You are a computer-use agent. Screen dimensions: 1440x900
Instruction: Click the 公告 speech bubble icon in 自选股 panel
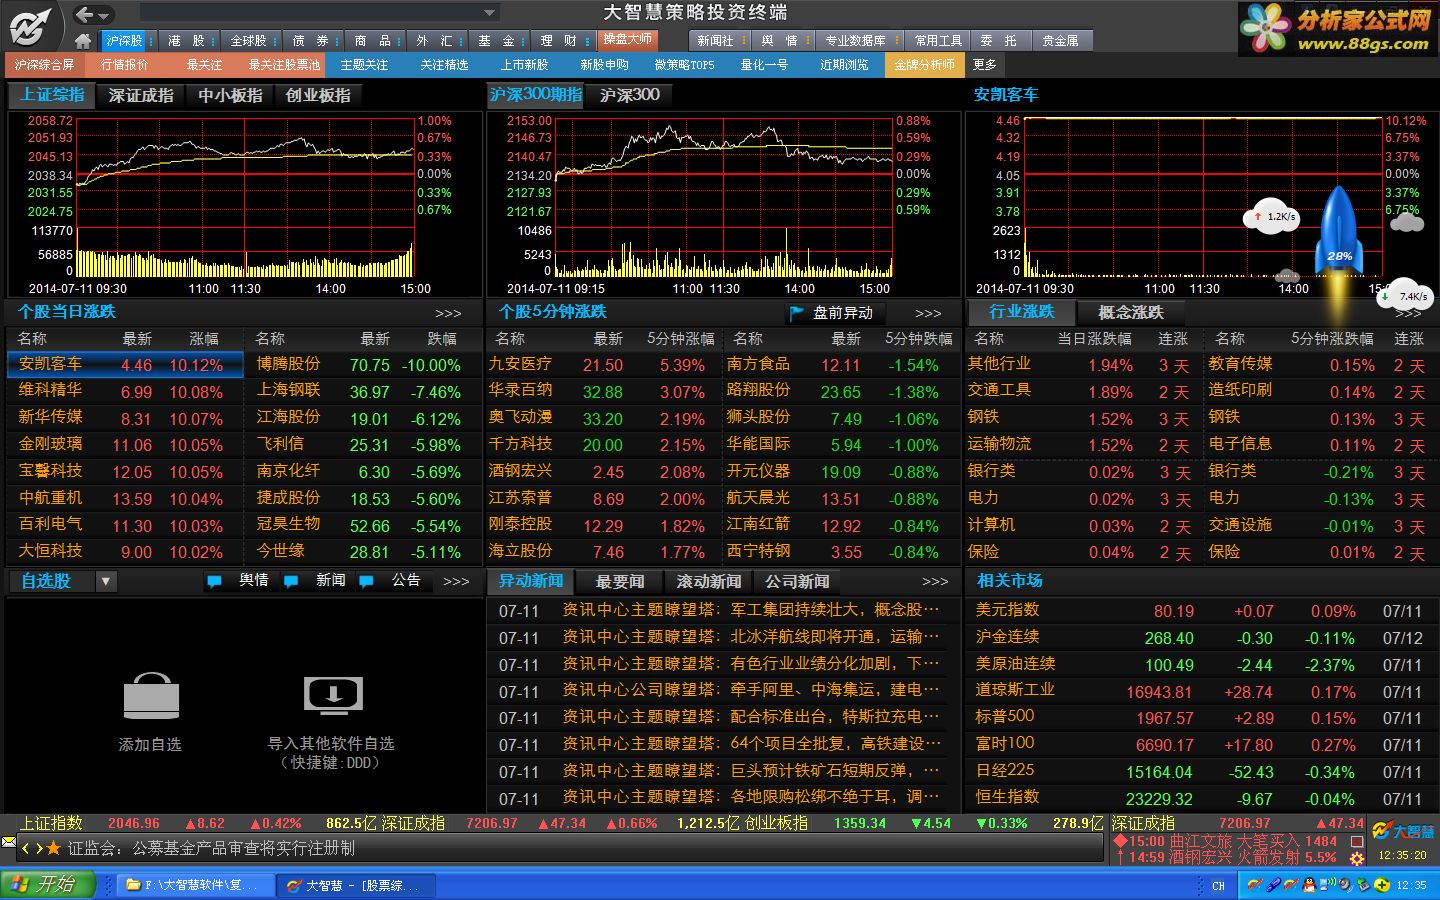tap(366, 581)
